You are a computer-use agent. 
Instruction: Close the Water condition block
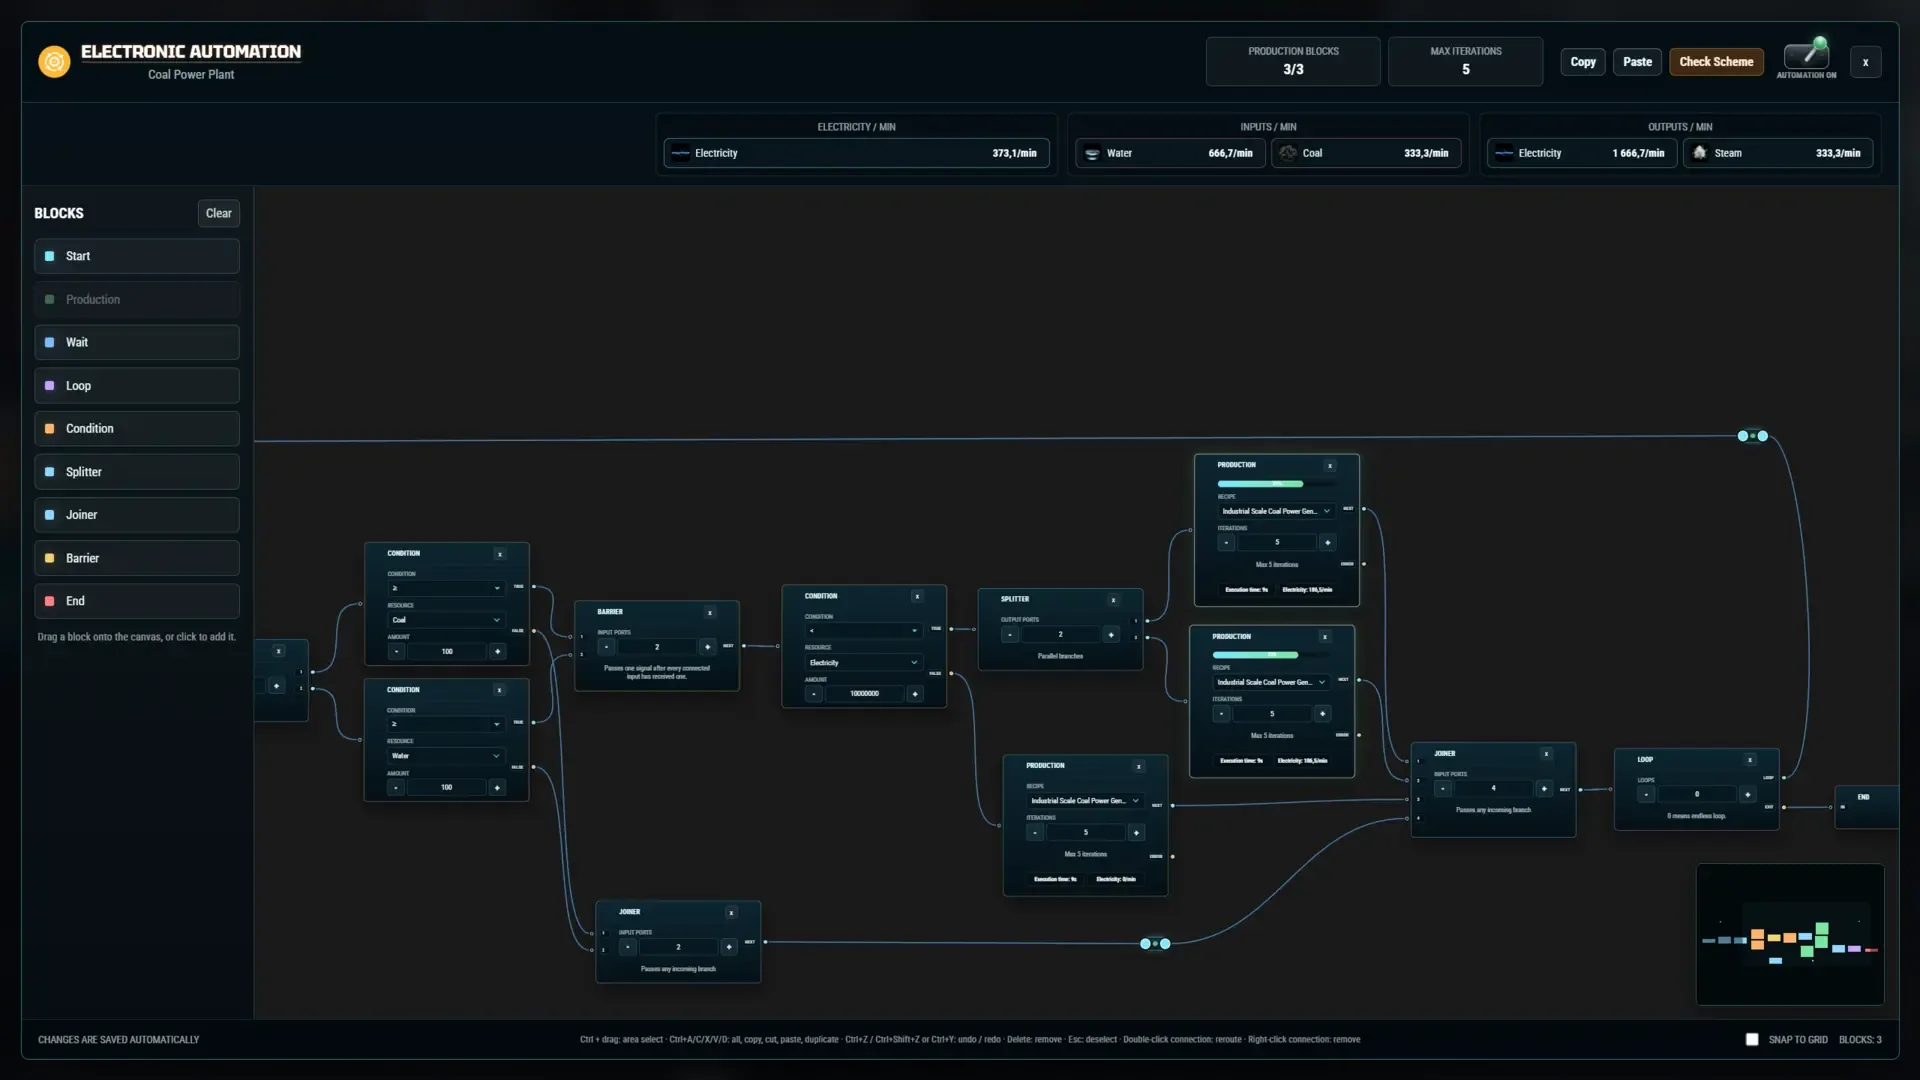[499, 690]
